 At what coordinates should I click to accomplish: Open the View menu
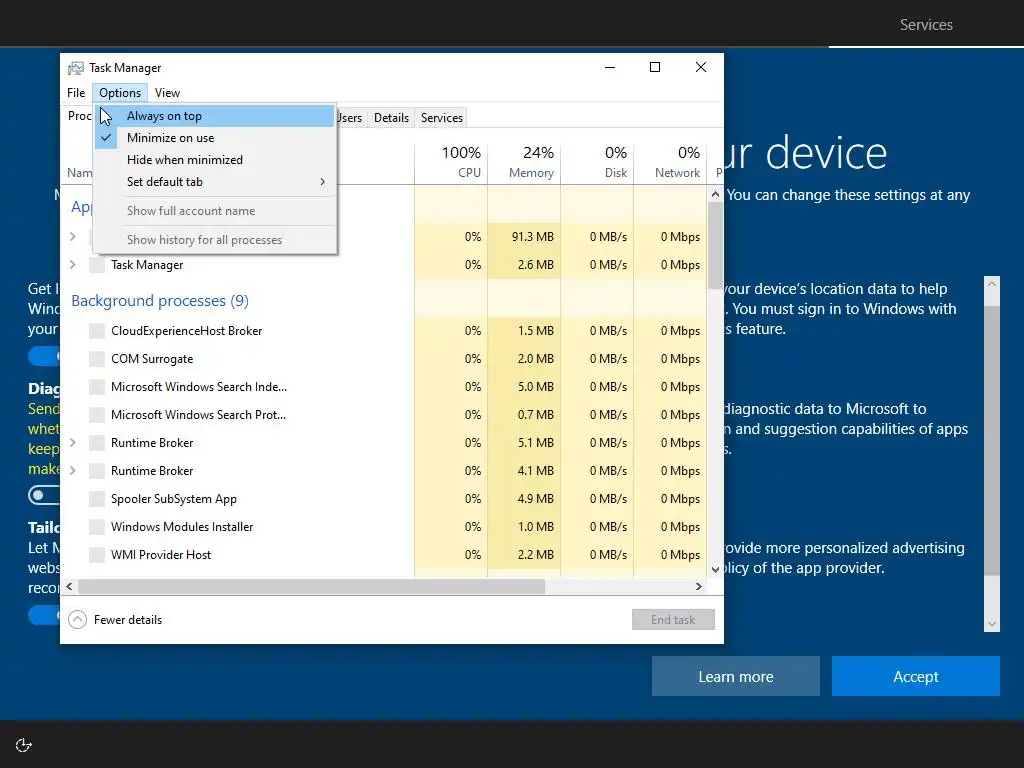(167, 93)
